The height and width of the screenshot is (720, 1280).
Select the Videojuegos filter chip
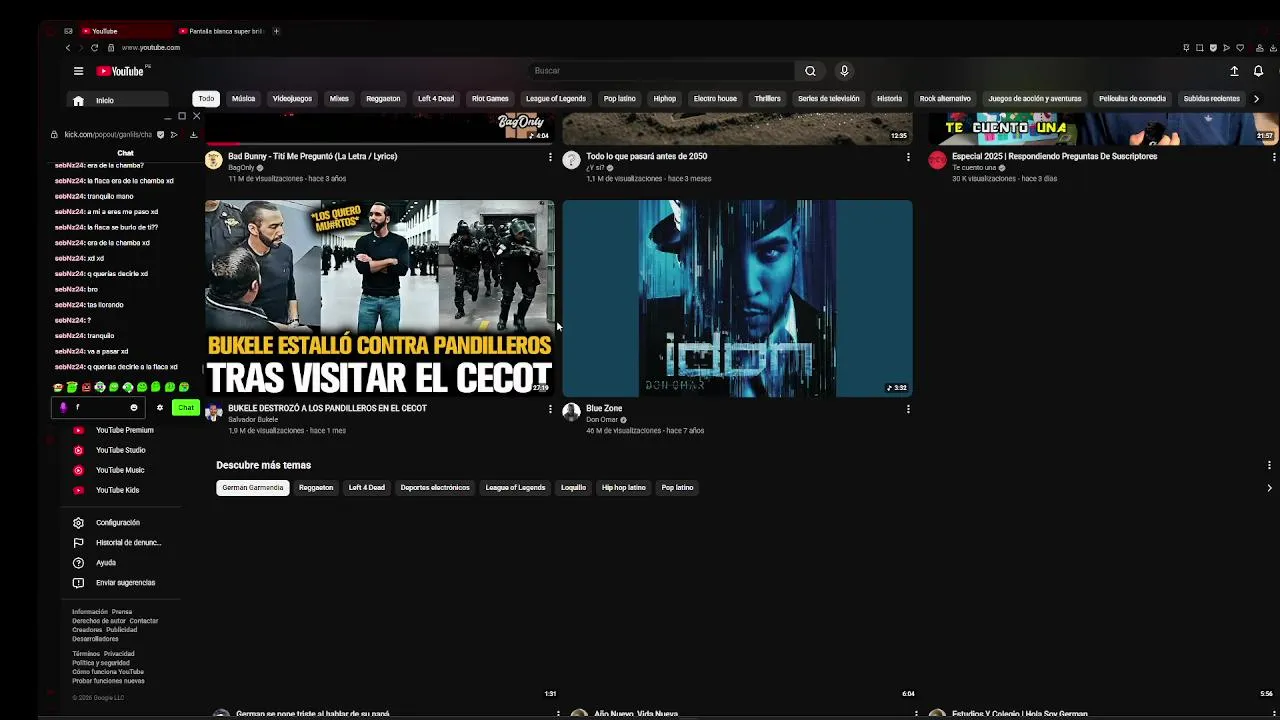(x=292, y=99)
